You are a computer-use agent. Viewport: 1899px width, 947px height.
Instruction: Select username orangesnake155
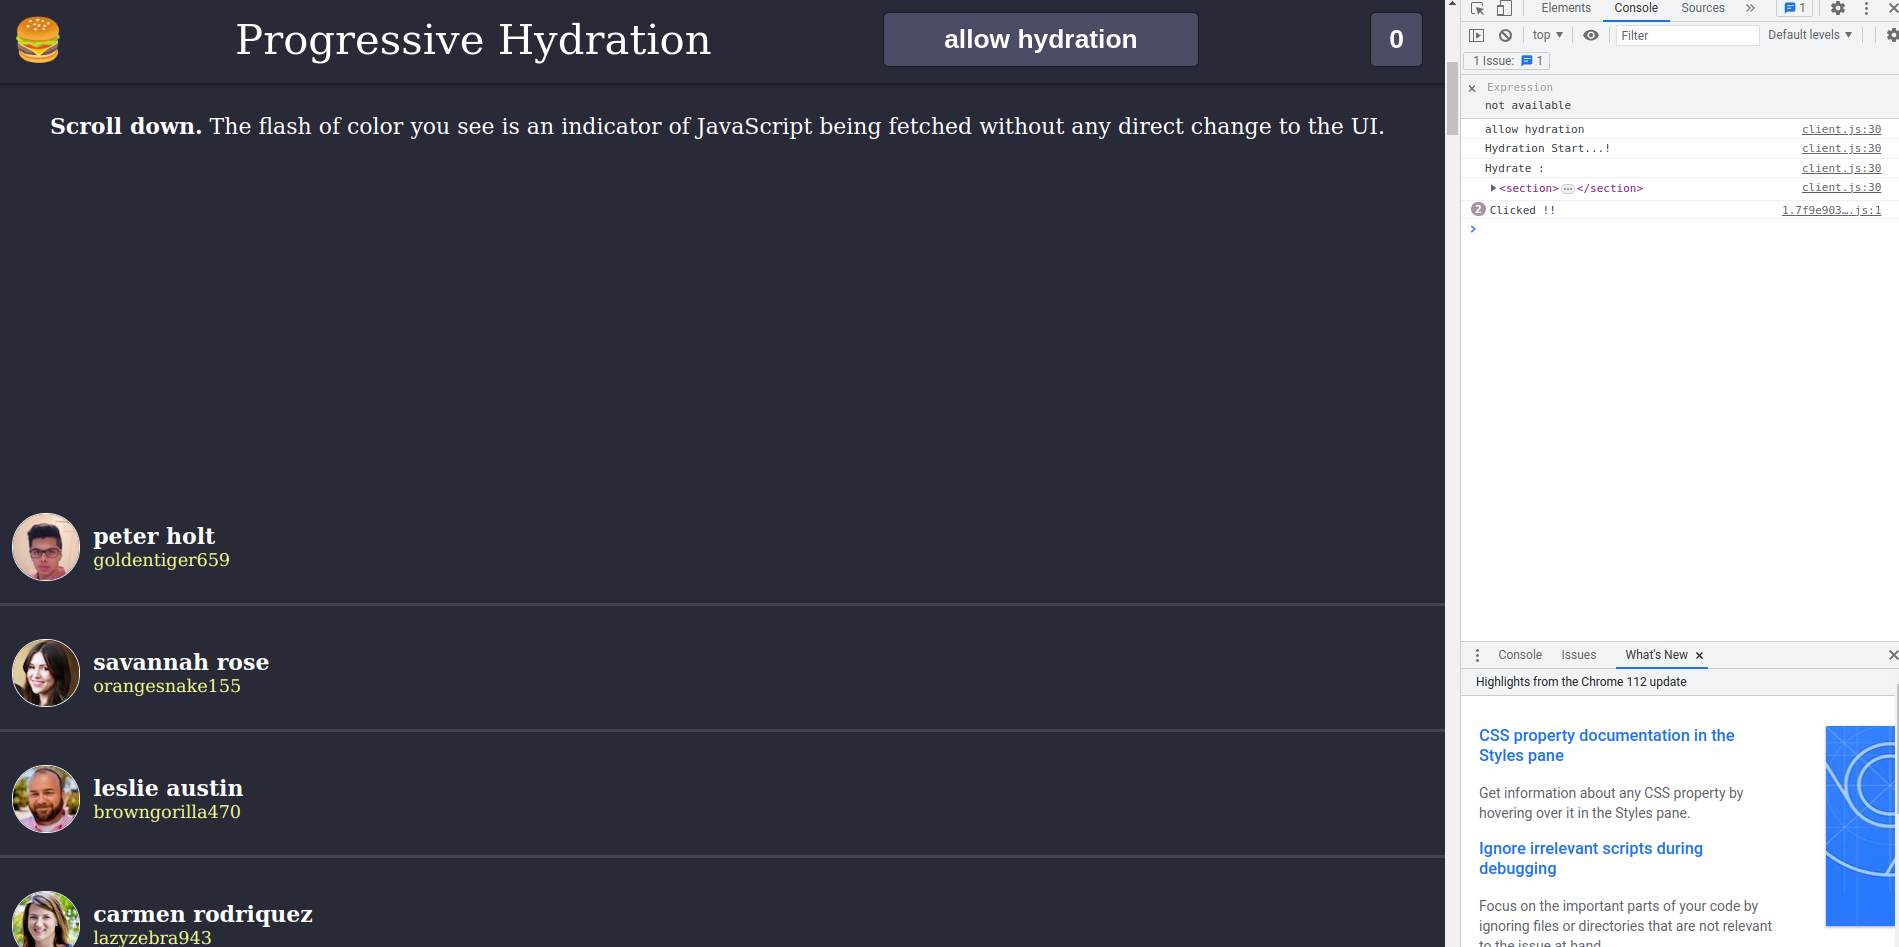pos(167,686)
